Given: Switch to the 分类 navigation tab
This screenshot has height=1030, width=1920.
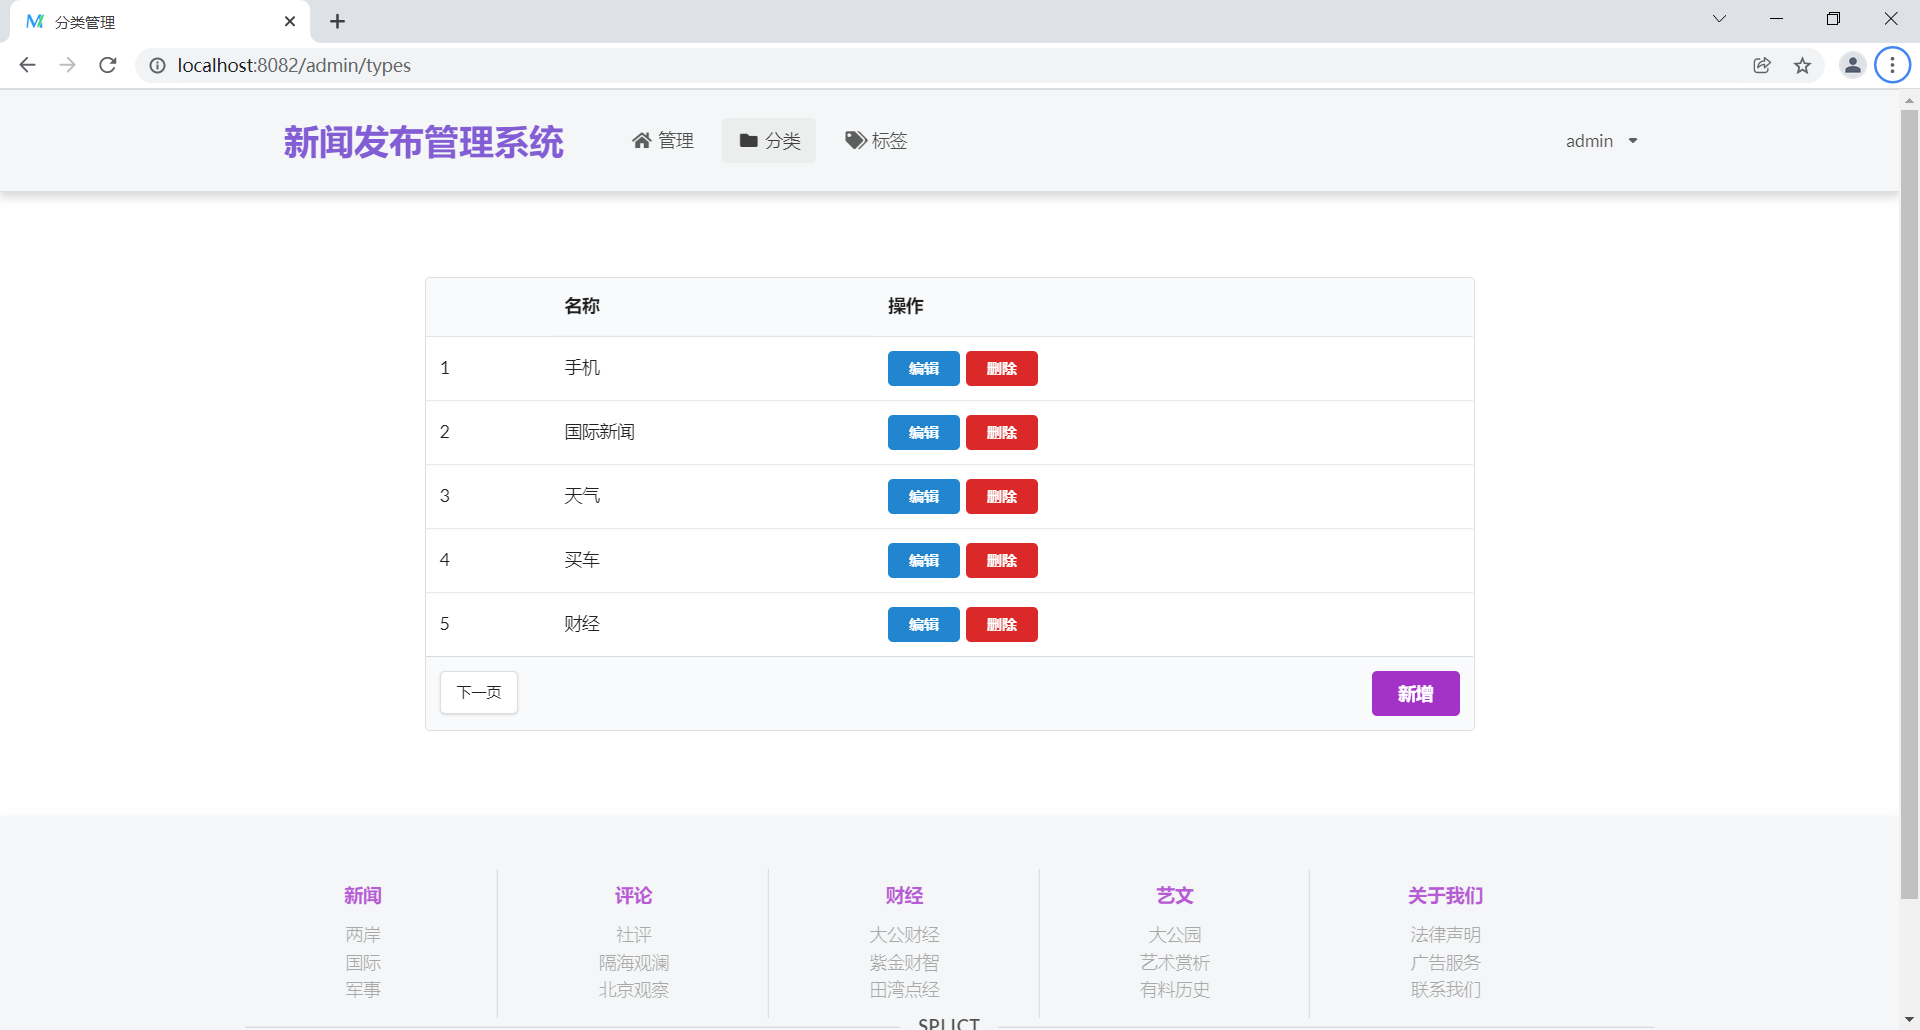Looking at the screenshot, I should click(x=768, y=140).
